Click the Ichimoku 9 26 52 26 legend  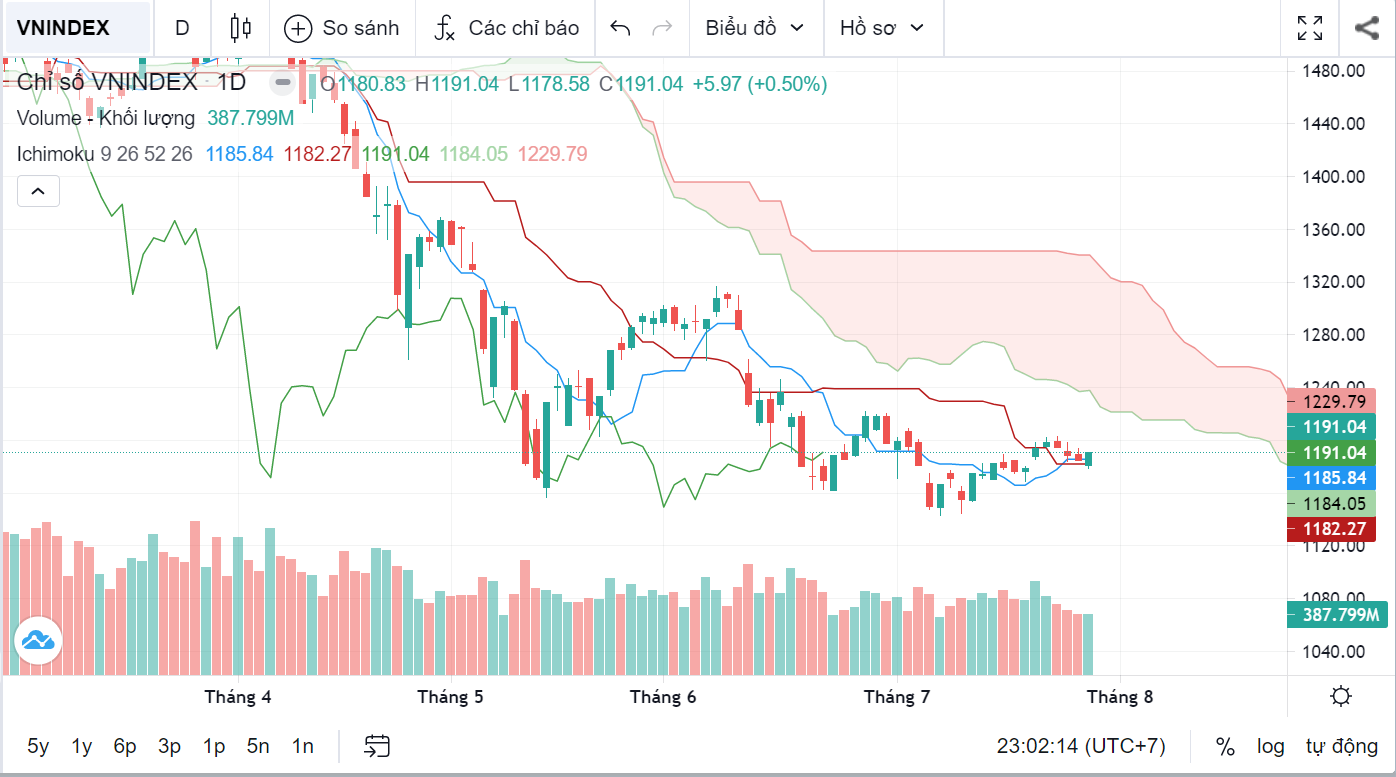click(105, 154)
